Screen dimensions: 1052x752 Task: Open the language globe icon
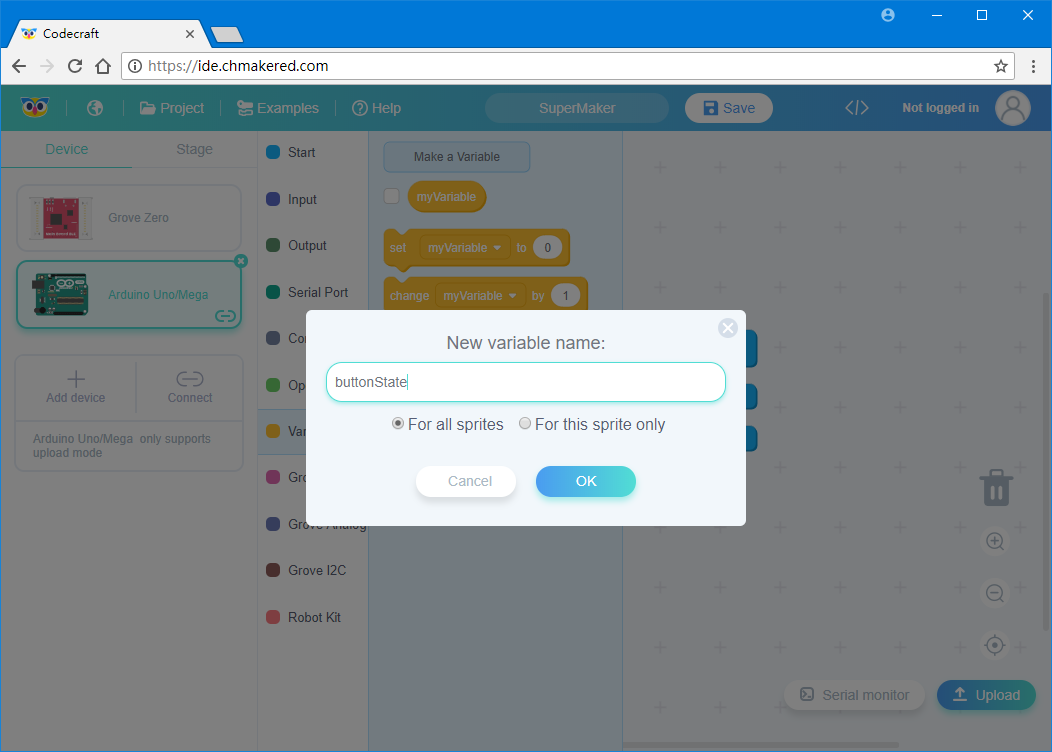tap(94, 107)
